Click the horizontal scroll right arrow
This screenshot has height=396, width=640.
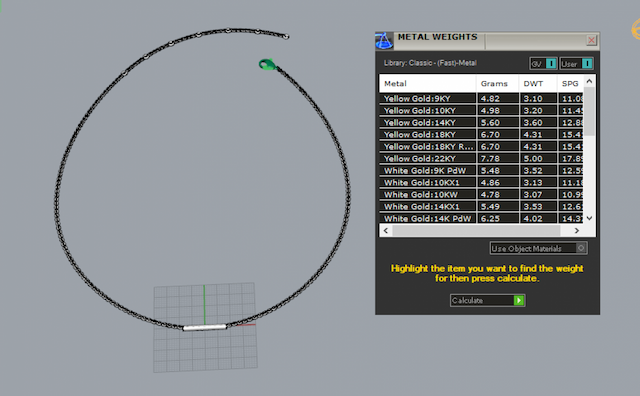click(577, 231)
